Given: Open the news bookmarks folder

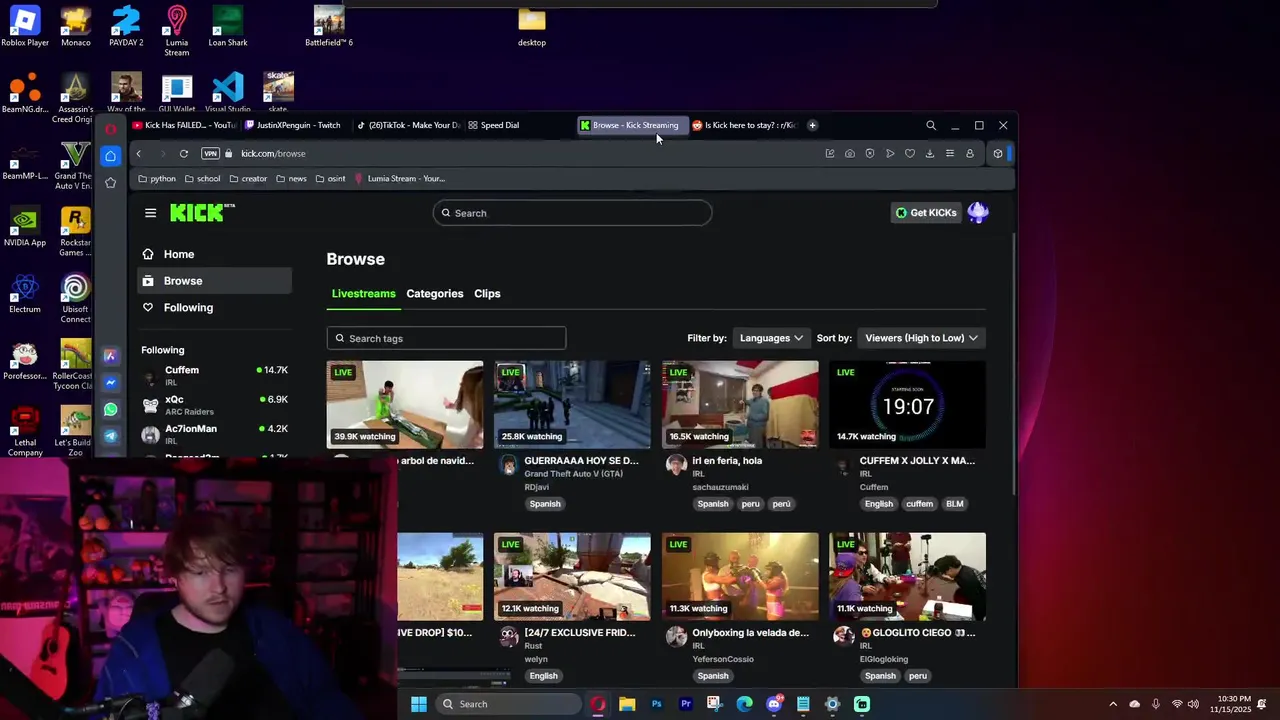Looking at the screenshot, I should [290, 179].
